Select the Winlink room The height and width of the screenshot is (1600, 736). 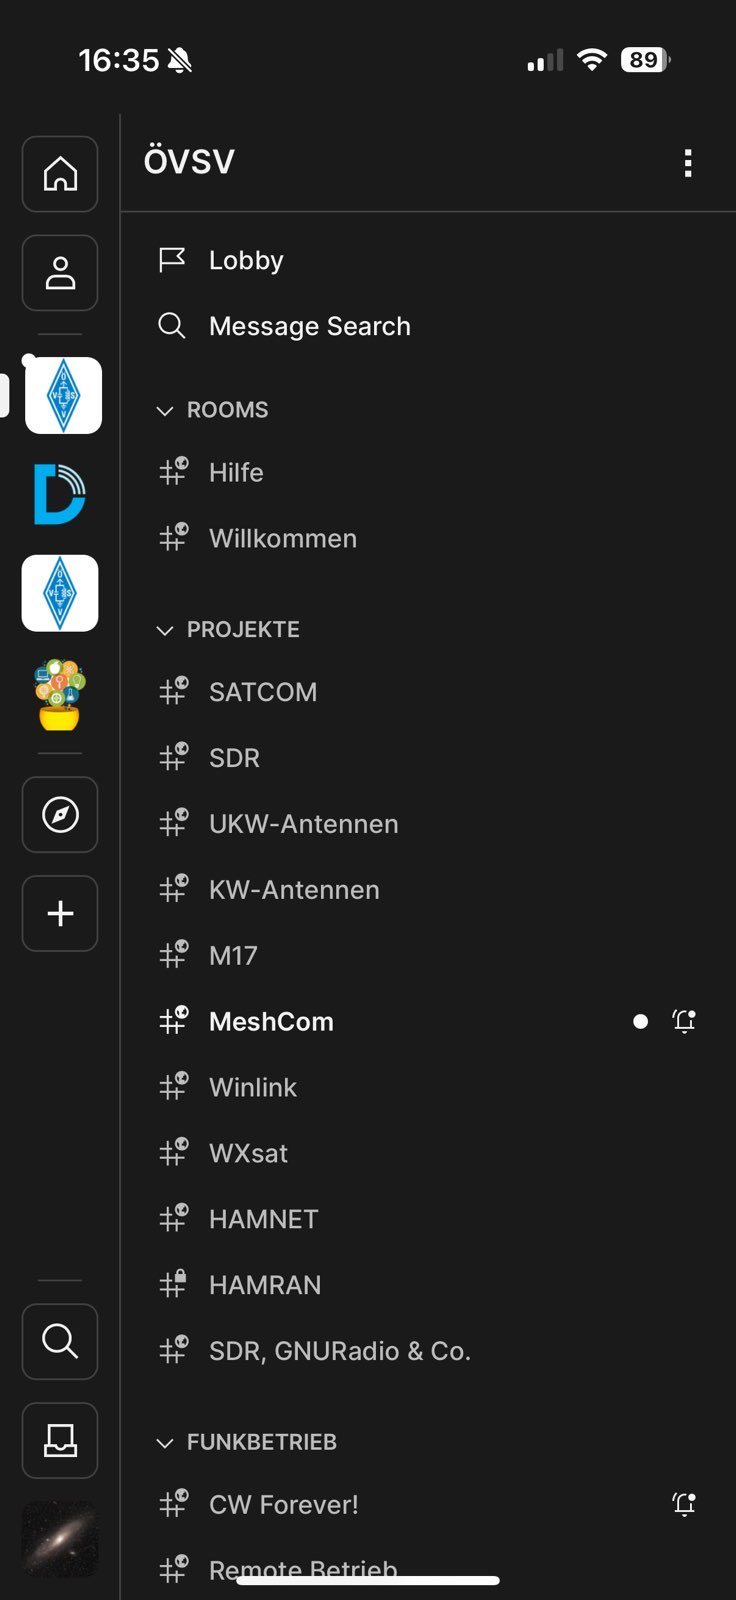[x=253, y=1087]
